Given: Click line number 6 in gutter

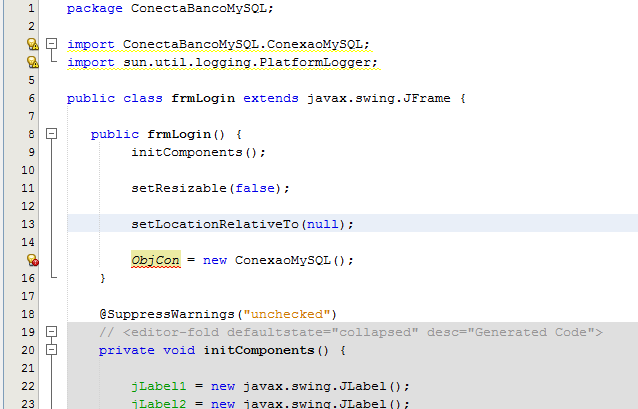Looking at the screenshot, I should 31,98.
